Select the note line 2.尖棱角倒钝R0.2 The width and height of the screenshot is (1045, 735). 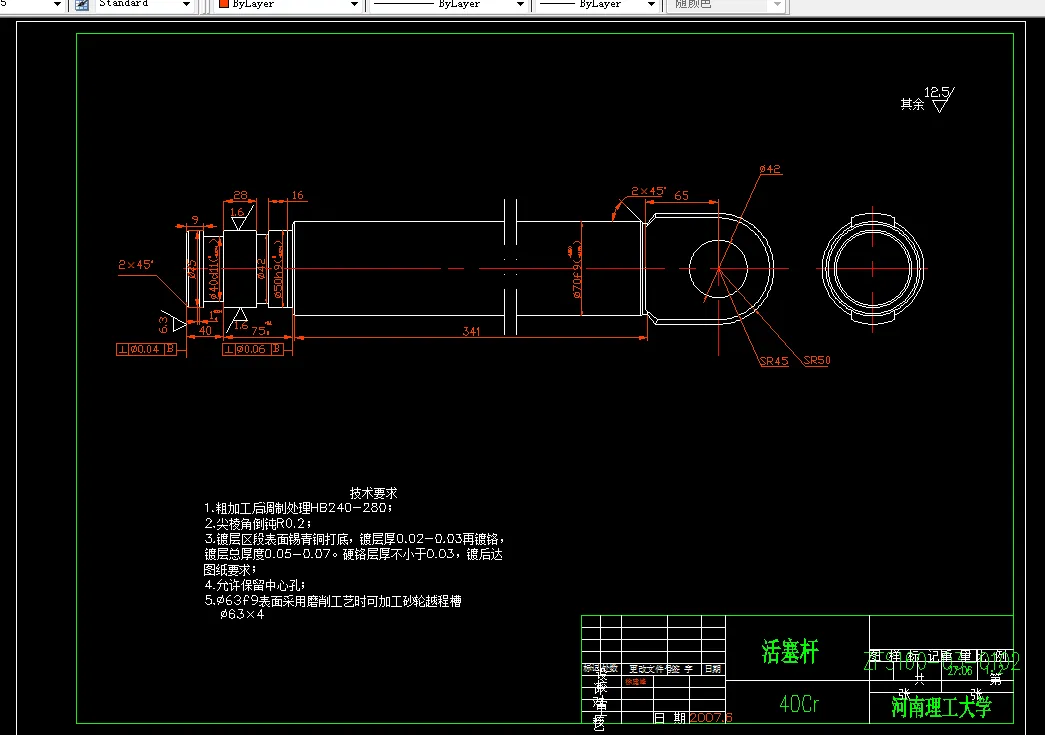(258, 524)
